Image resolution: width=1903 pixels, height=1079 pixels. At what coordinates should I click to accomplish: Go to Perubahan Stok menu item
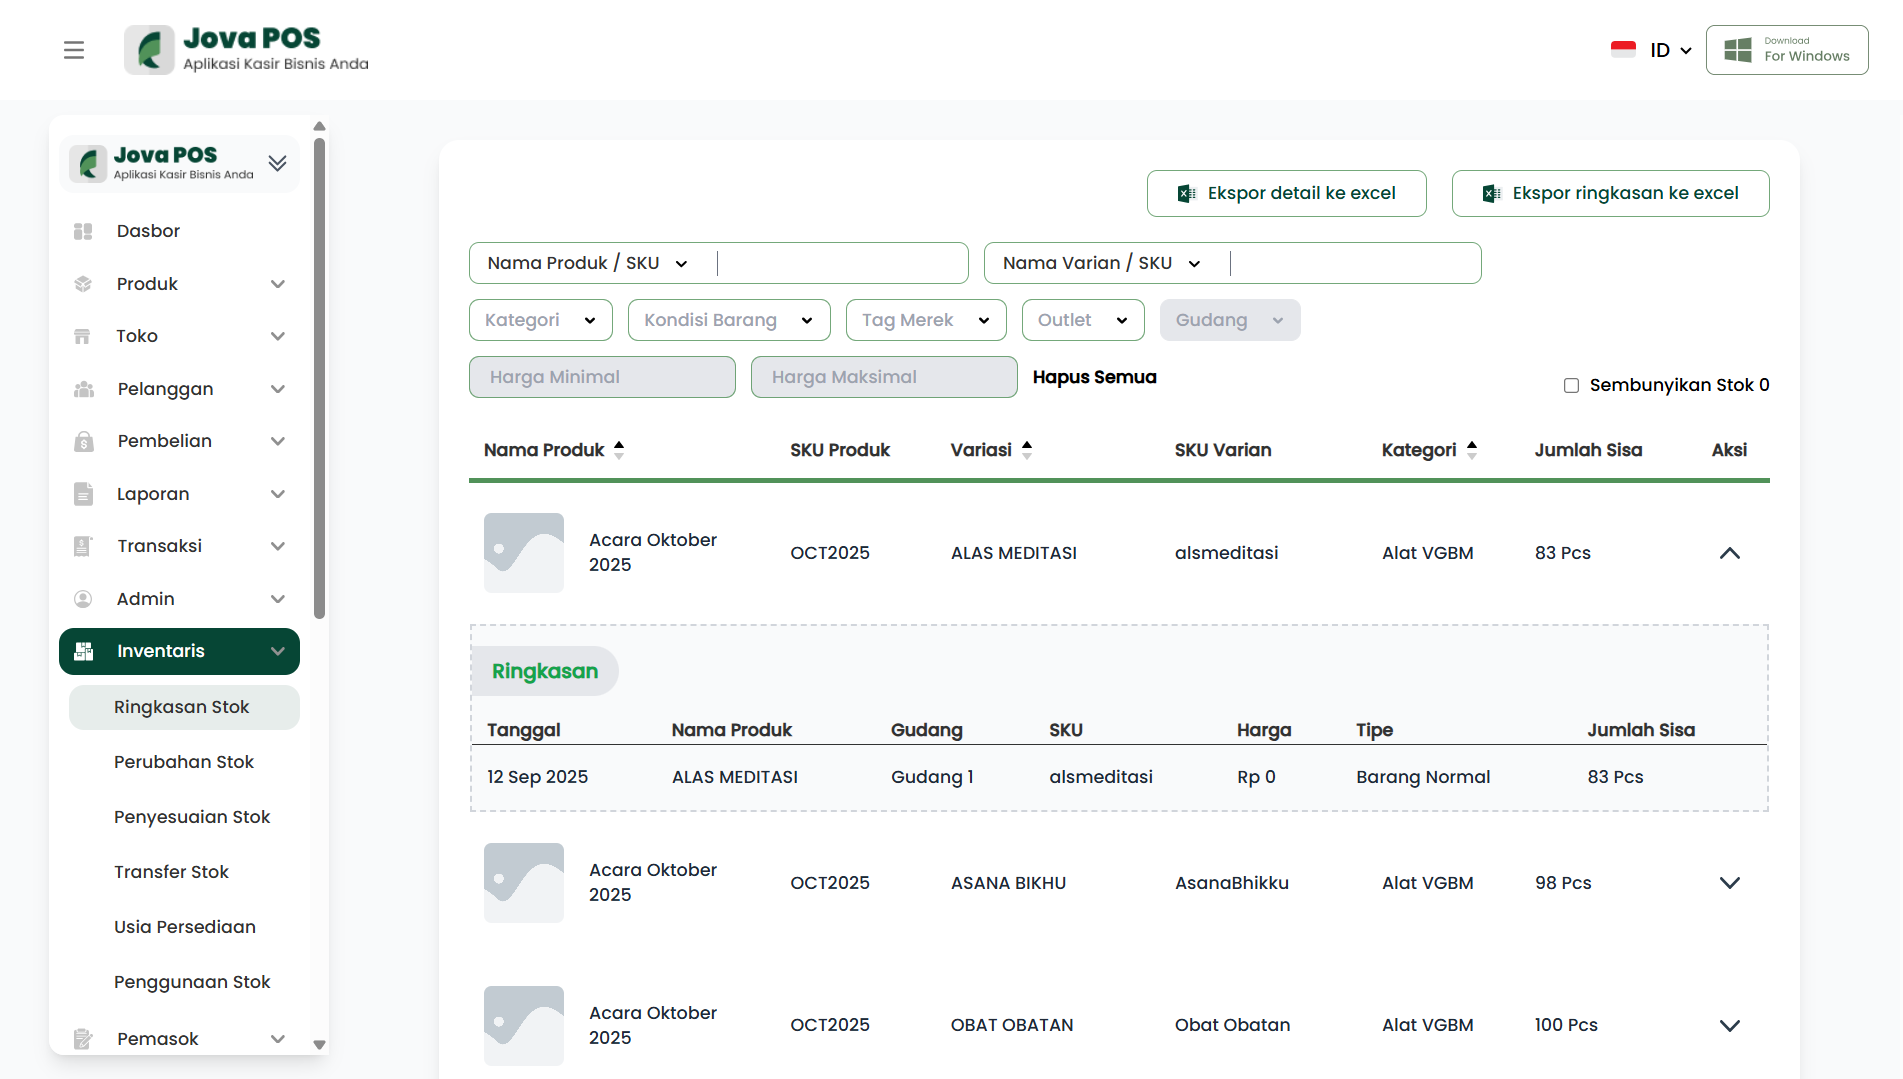click(x=184, y=762)
